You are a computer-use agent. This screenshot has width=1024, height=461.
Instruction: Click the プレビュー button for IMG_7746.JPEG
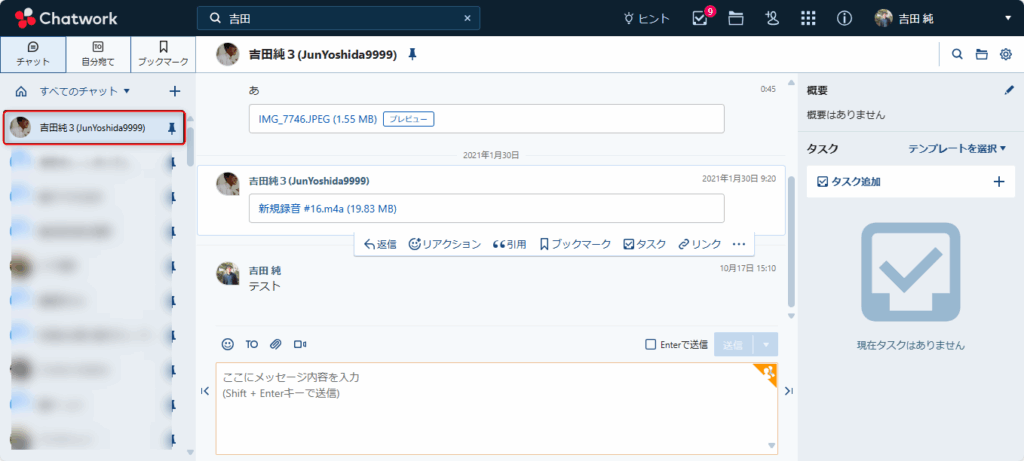coord(408,119)
